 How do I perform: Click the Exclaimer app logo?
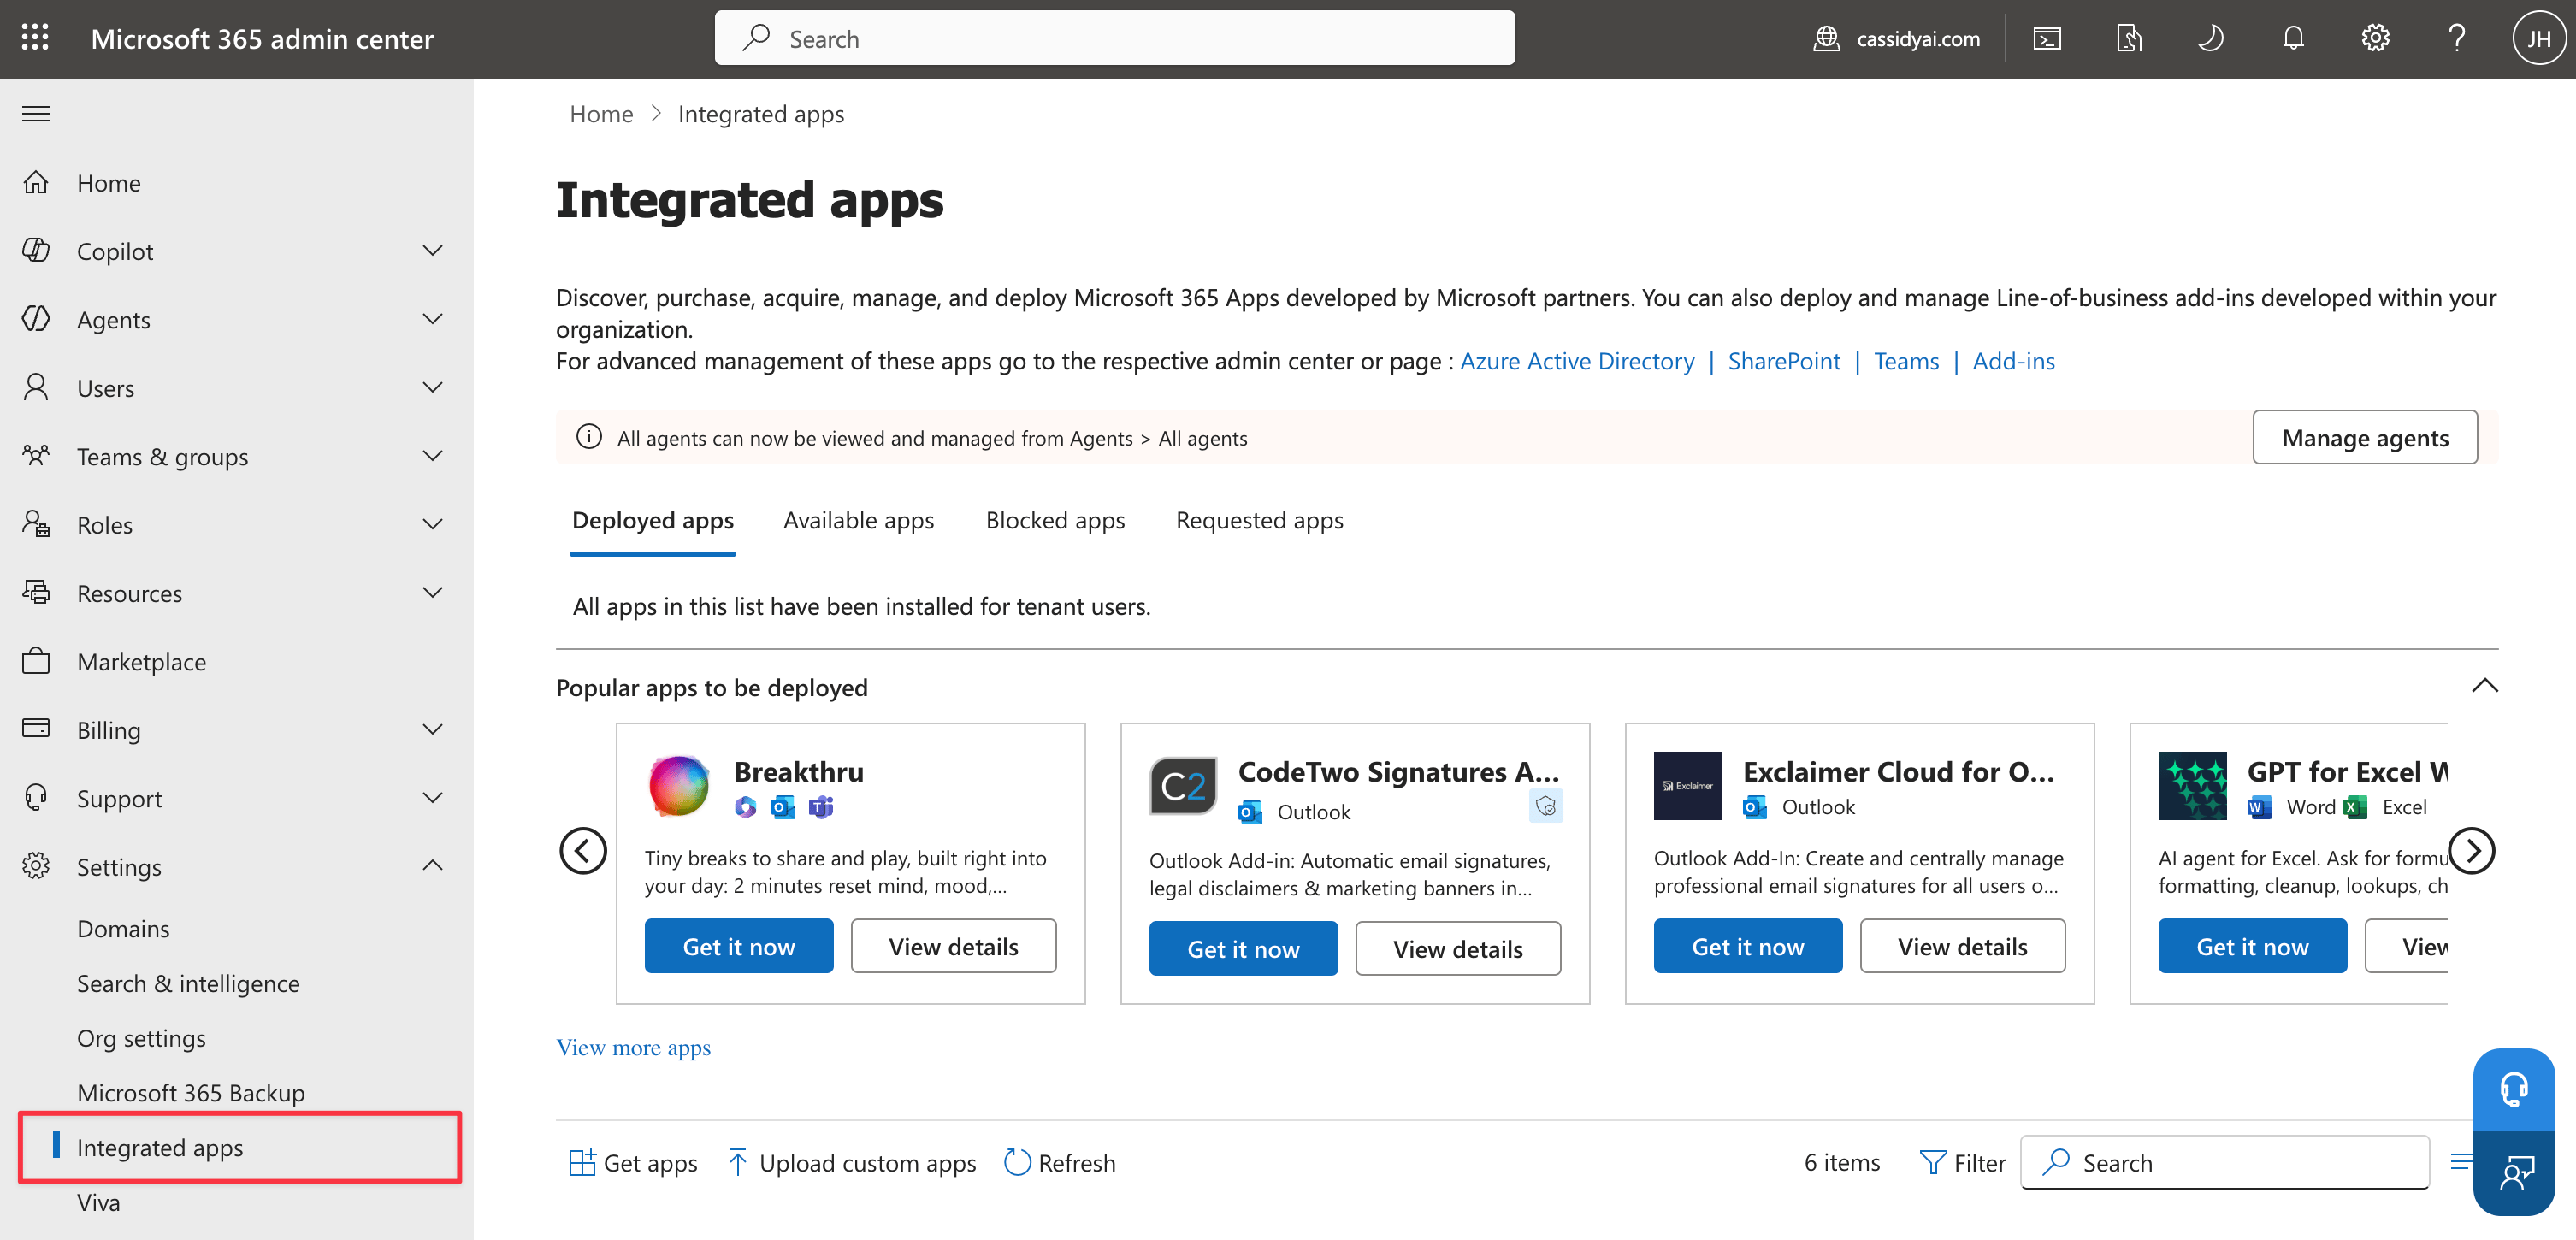tap(1687, 786)
